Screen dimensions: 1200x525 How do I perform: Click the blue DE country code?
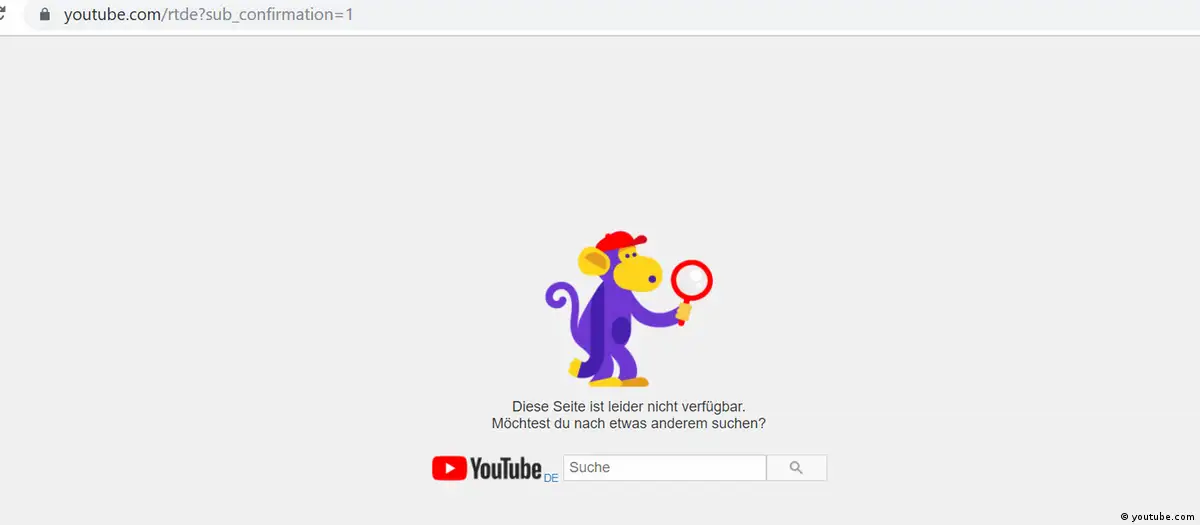[551, 478]
